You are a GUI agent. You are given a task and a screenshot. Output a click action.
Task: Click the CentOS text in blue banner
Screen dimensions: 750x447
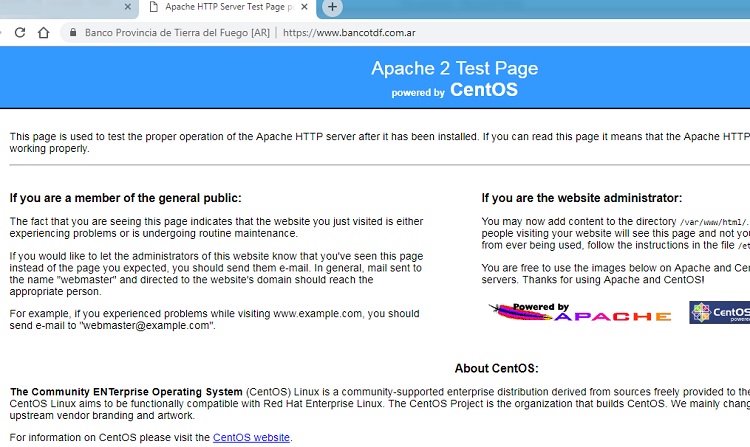click(484, 90)
